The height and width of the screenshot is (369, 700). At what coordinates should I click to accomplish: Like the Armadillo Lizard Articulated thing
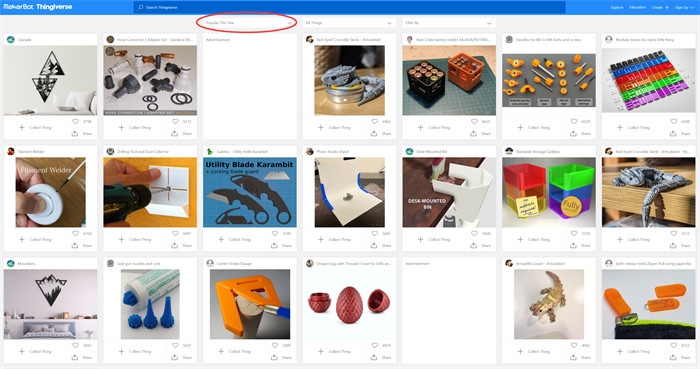pyautogui.click(x=574, y=345)
